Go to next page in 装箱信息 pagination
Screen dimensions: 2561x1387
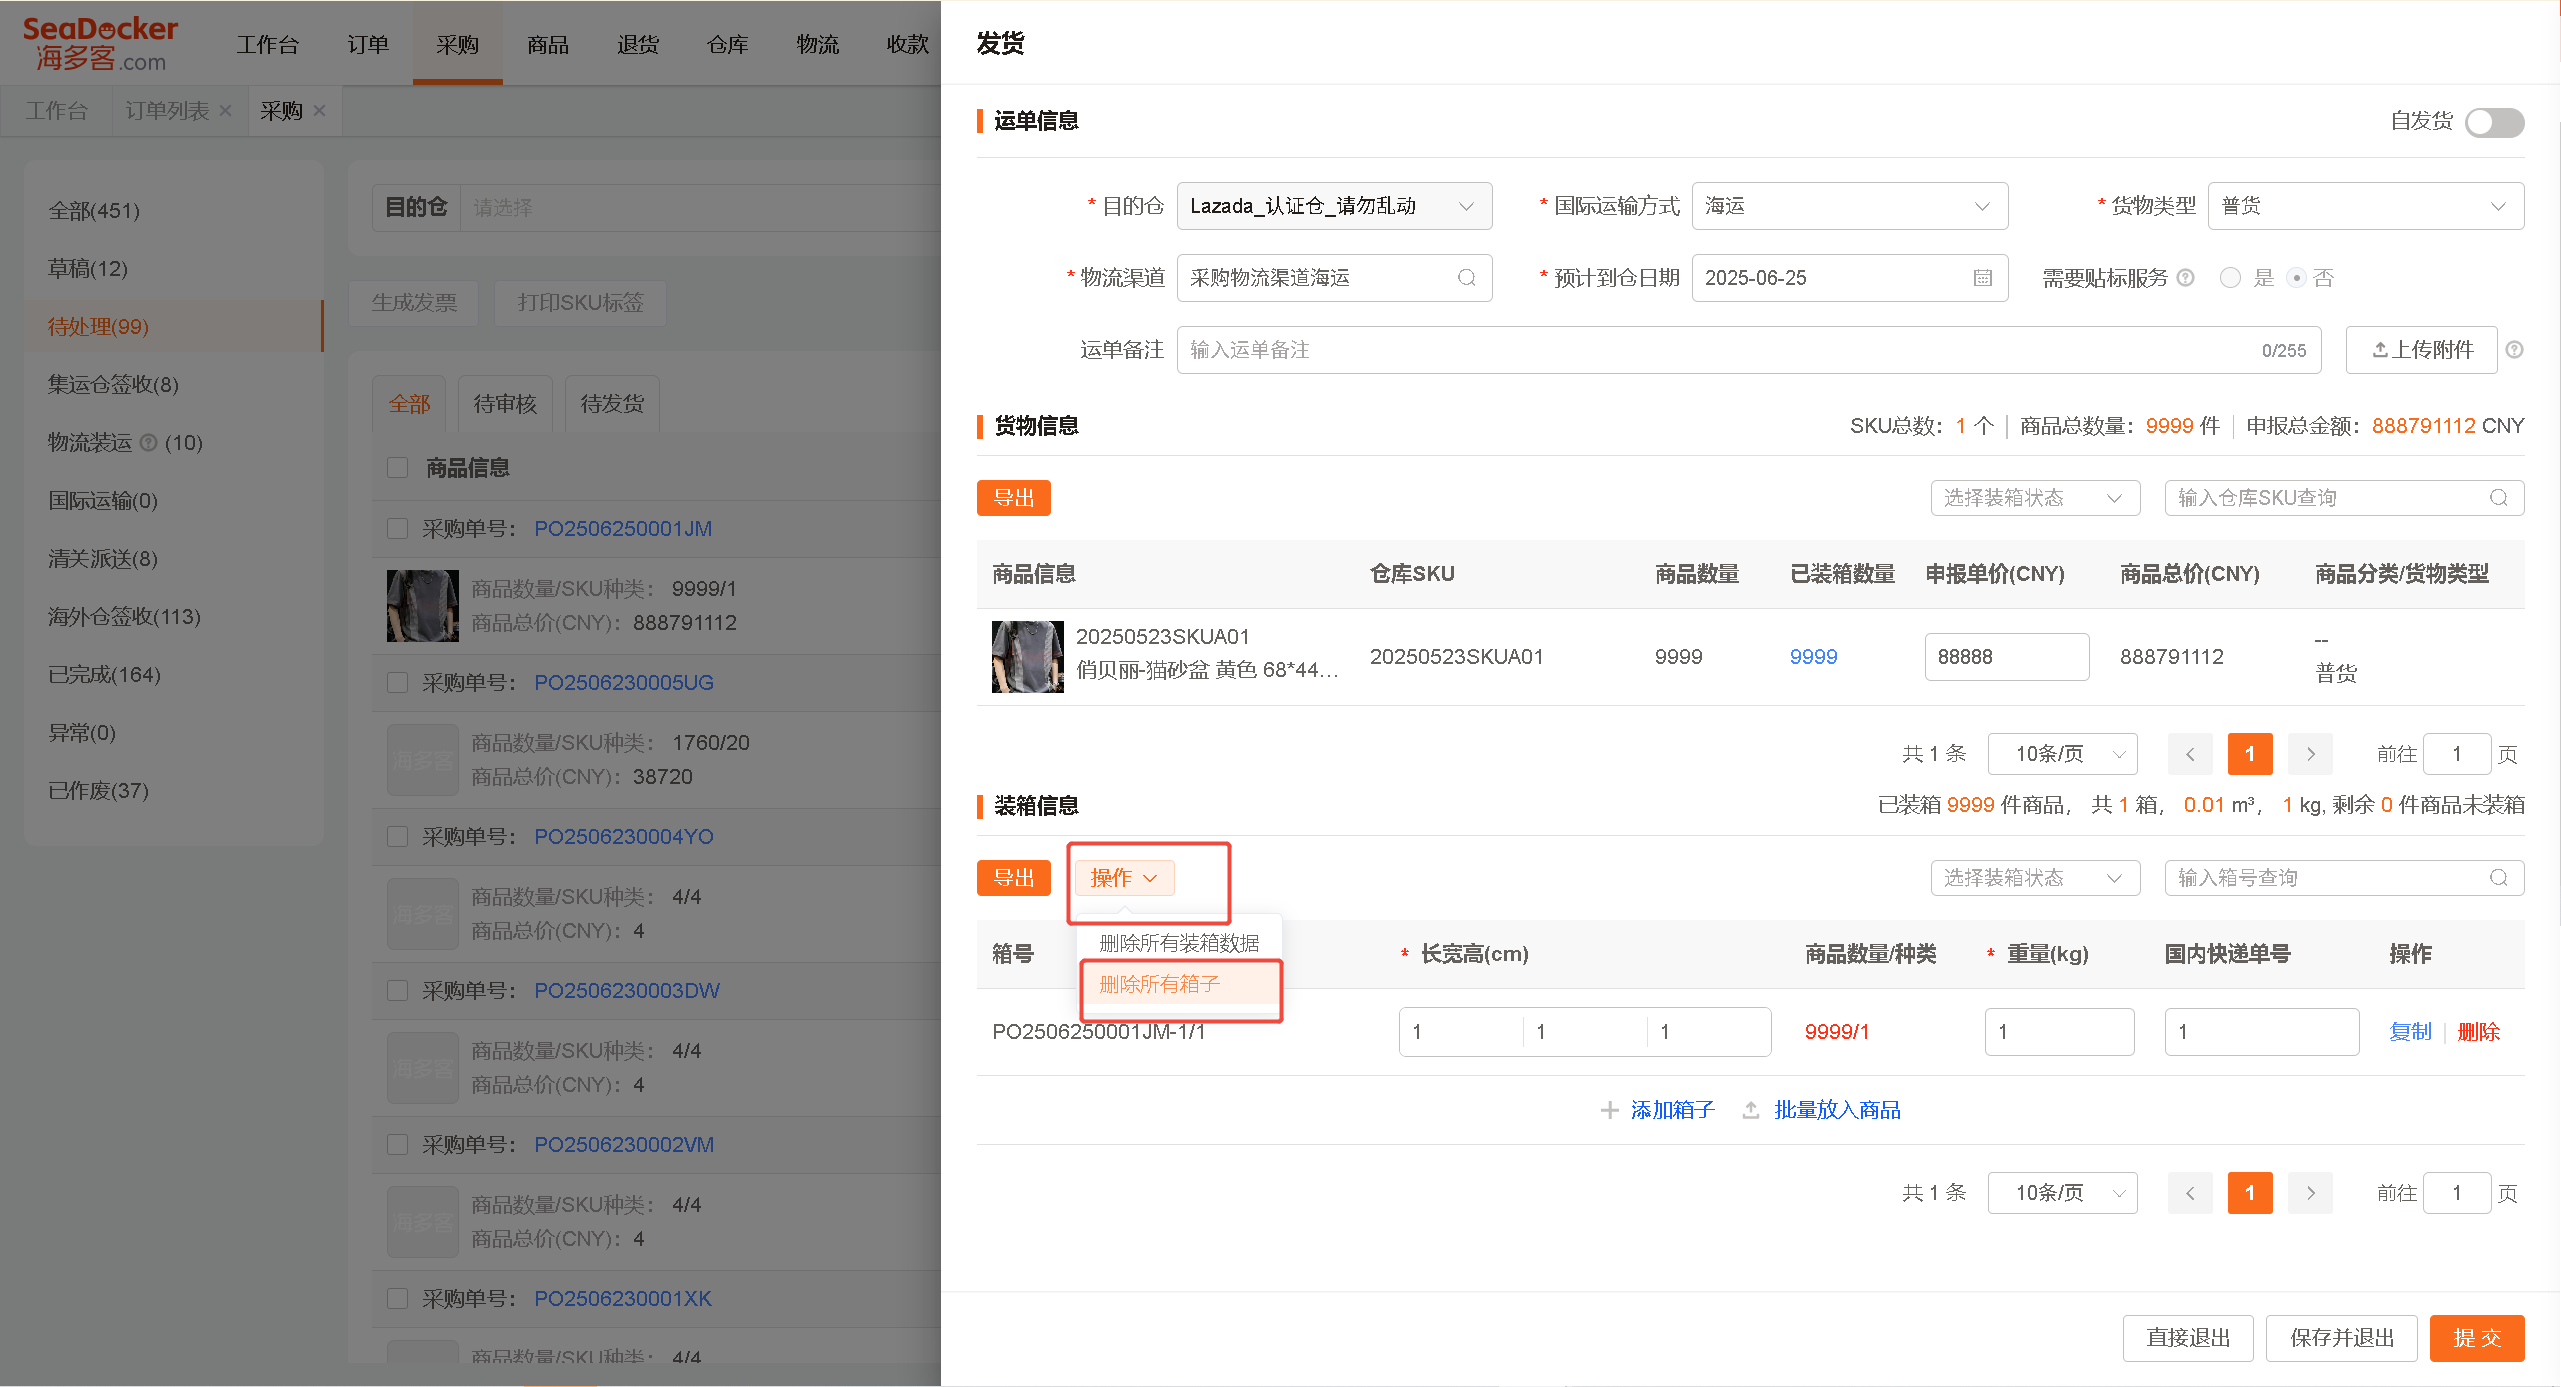click(2311, 1193)
